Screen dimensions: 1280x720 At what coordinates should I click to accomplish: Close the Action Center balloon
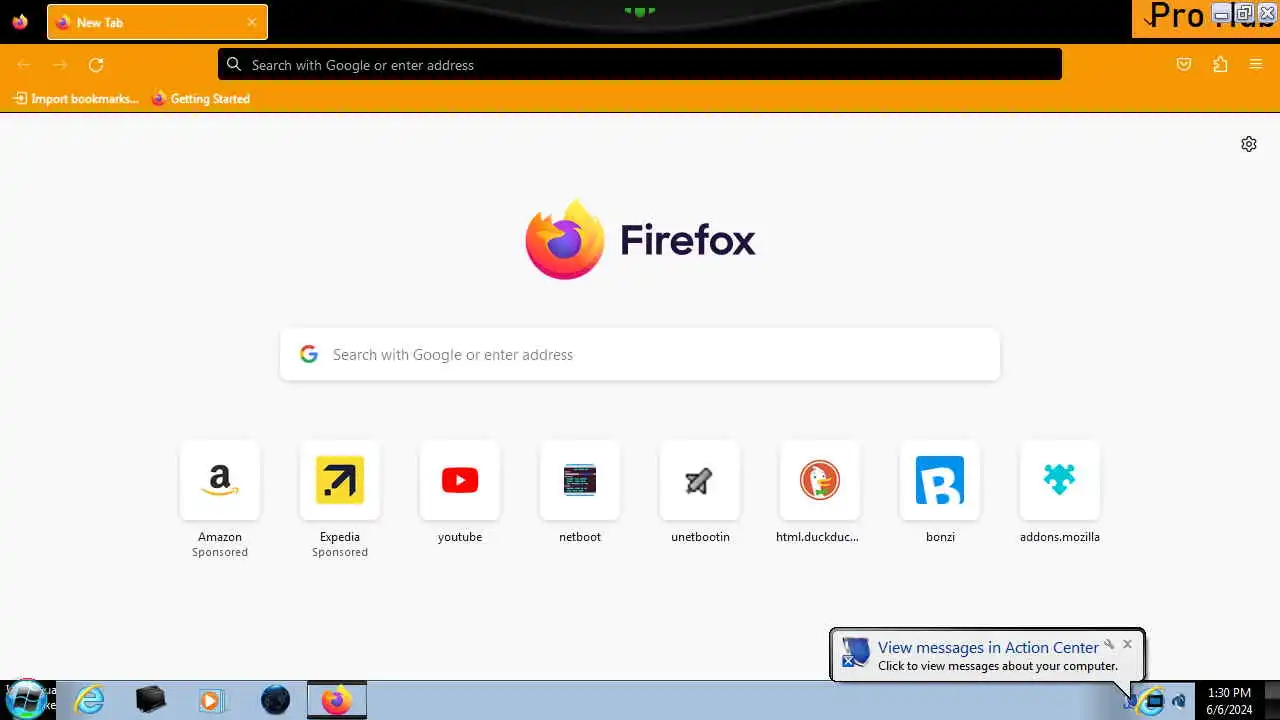(x=1127, y=644)
